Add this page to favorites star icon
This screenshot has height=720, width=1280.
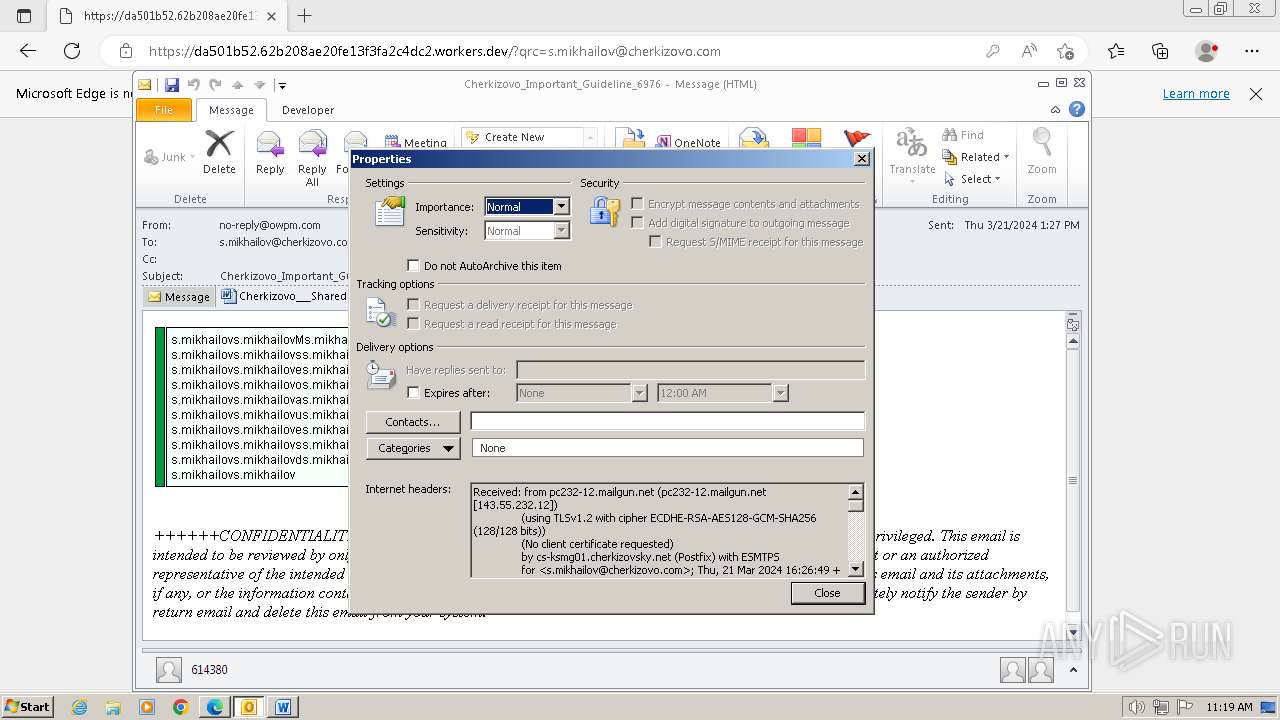(1065, 51)
